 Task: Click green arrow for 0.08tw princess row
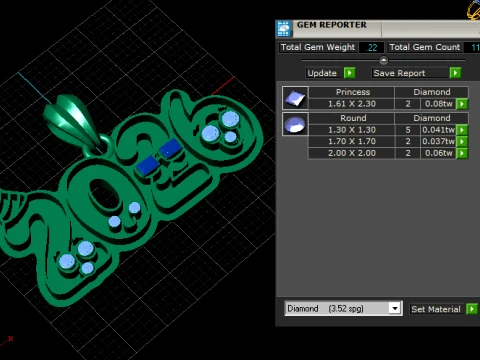coord(462,104)
